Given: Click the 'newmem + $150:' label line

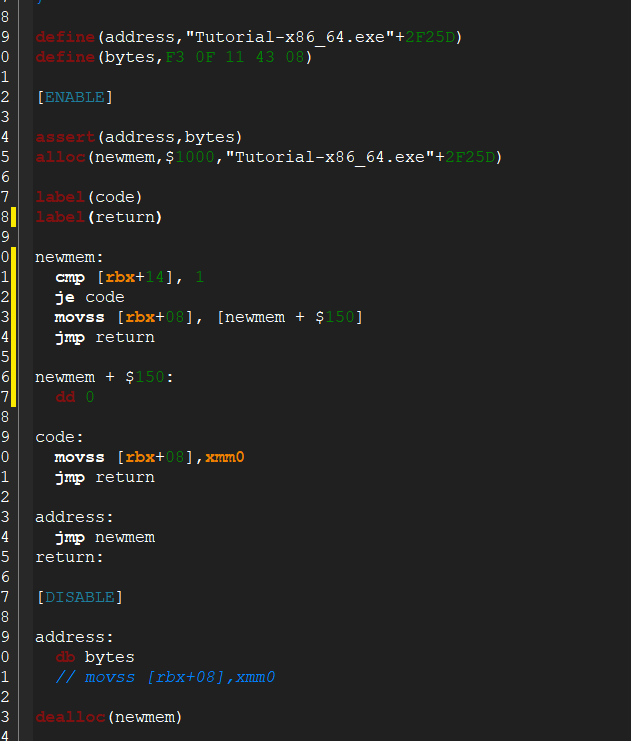Looking at the screenshot, I should (x=104, y=377).
